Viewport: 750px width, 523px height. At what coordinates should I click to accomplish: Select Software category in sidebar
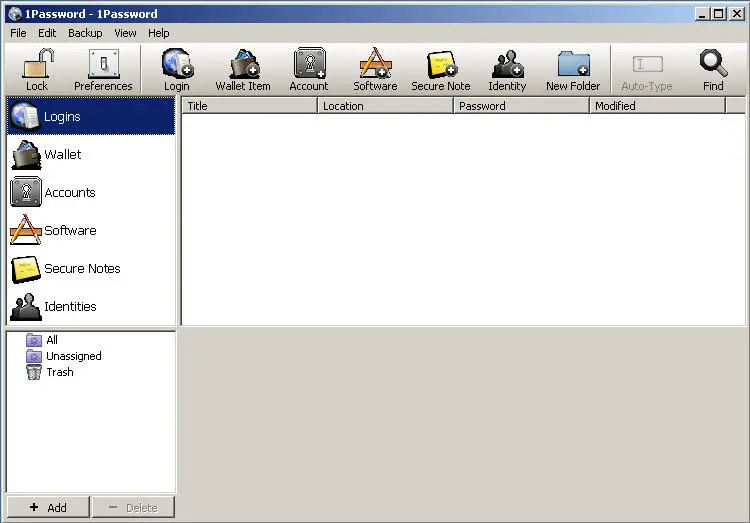[x=91, y=231]
